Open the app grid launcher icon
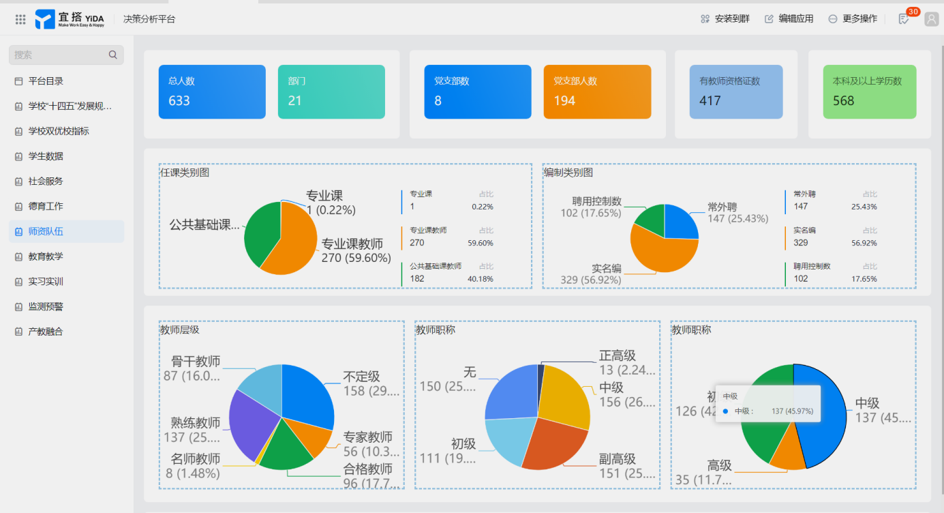The image size is (944, 513). 20,19
